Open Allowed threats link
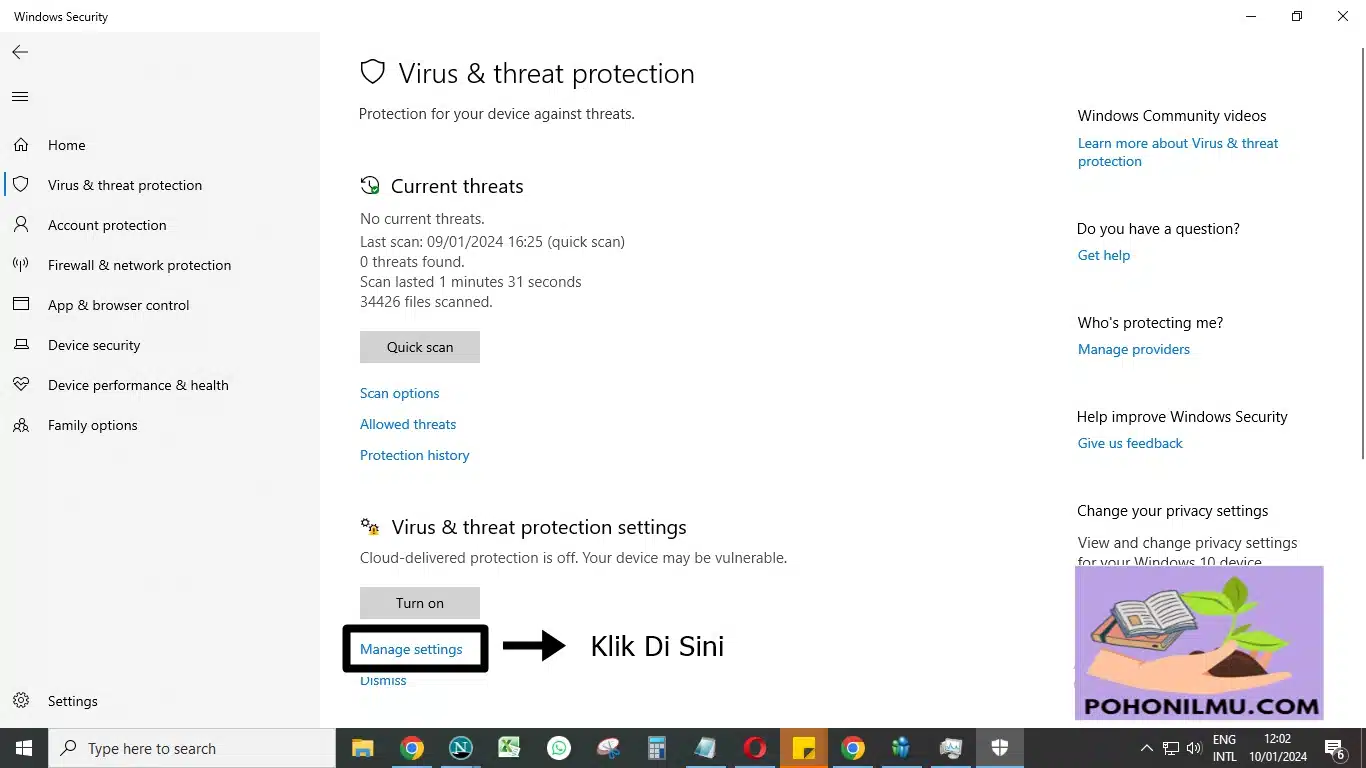The width and height of the screenshot is (1366, 768). [408, 424]
